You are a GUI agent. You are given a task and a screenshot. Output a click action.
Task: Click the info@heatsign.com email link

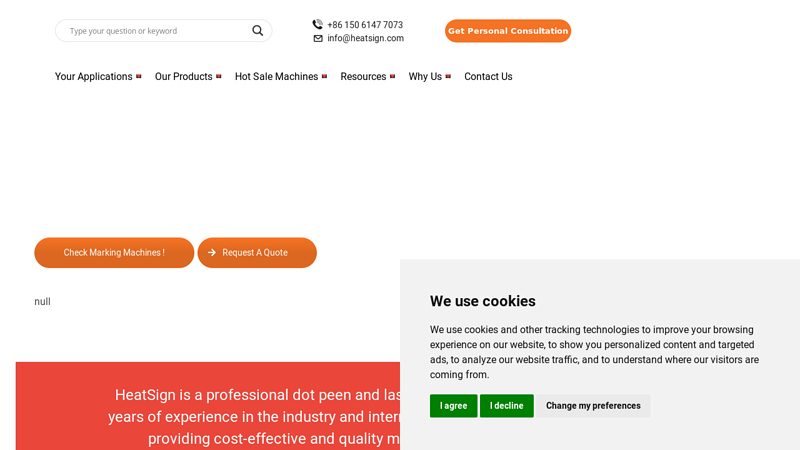coord(365,38)
